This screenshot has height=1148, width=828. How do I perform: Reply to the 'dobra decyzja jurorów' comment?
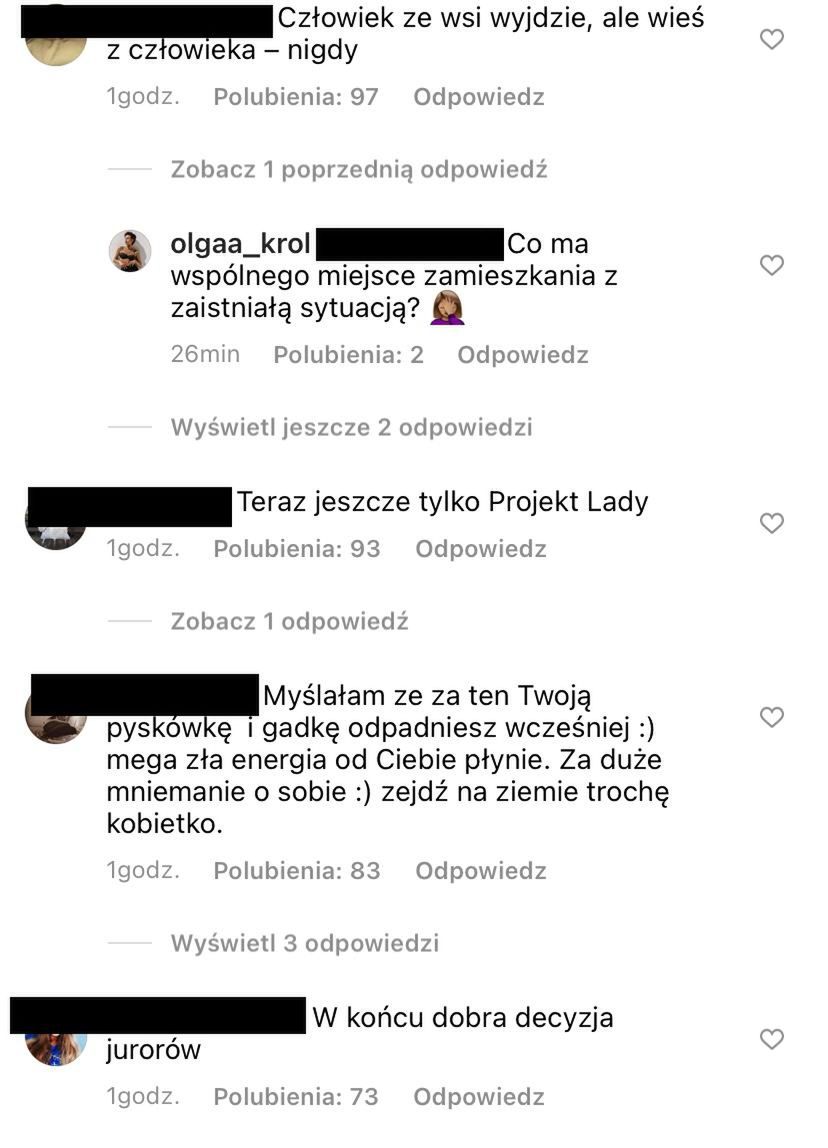[479, 1097]
